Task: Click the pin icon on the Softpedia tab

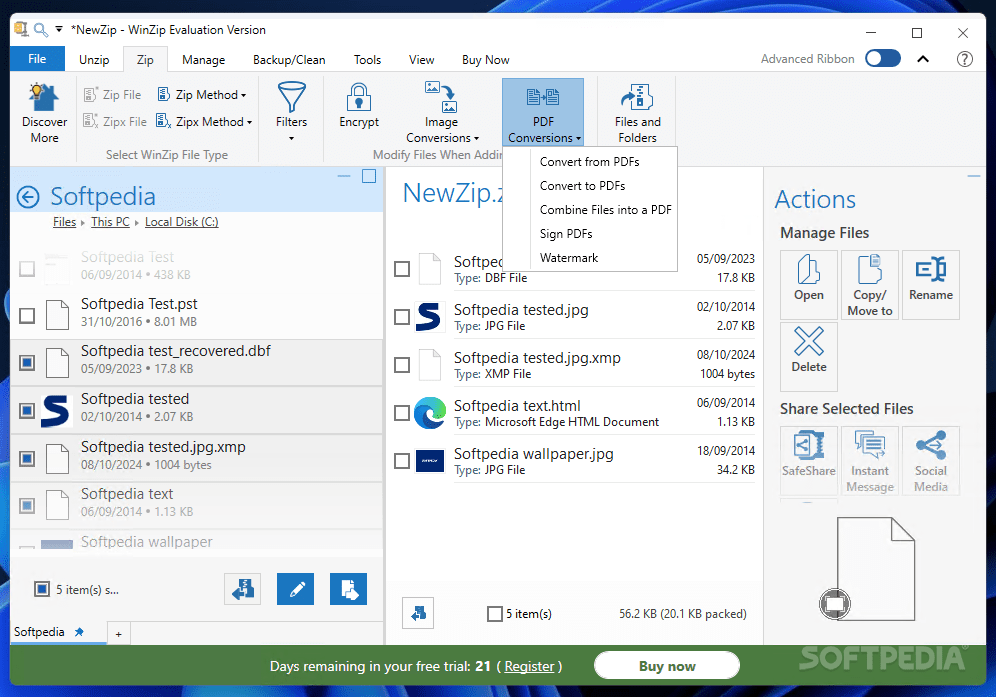Action: pos(79,632)
